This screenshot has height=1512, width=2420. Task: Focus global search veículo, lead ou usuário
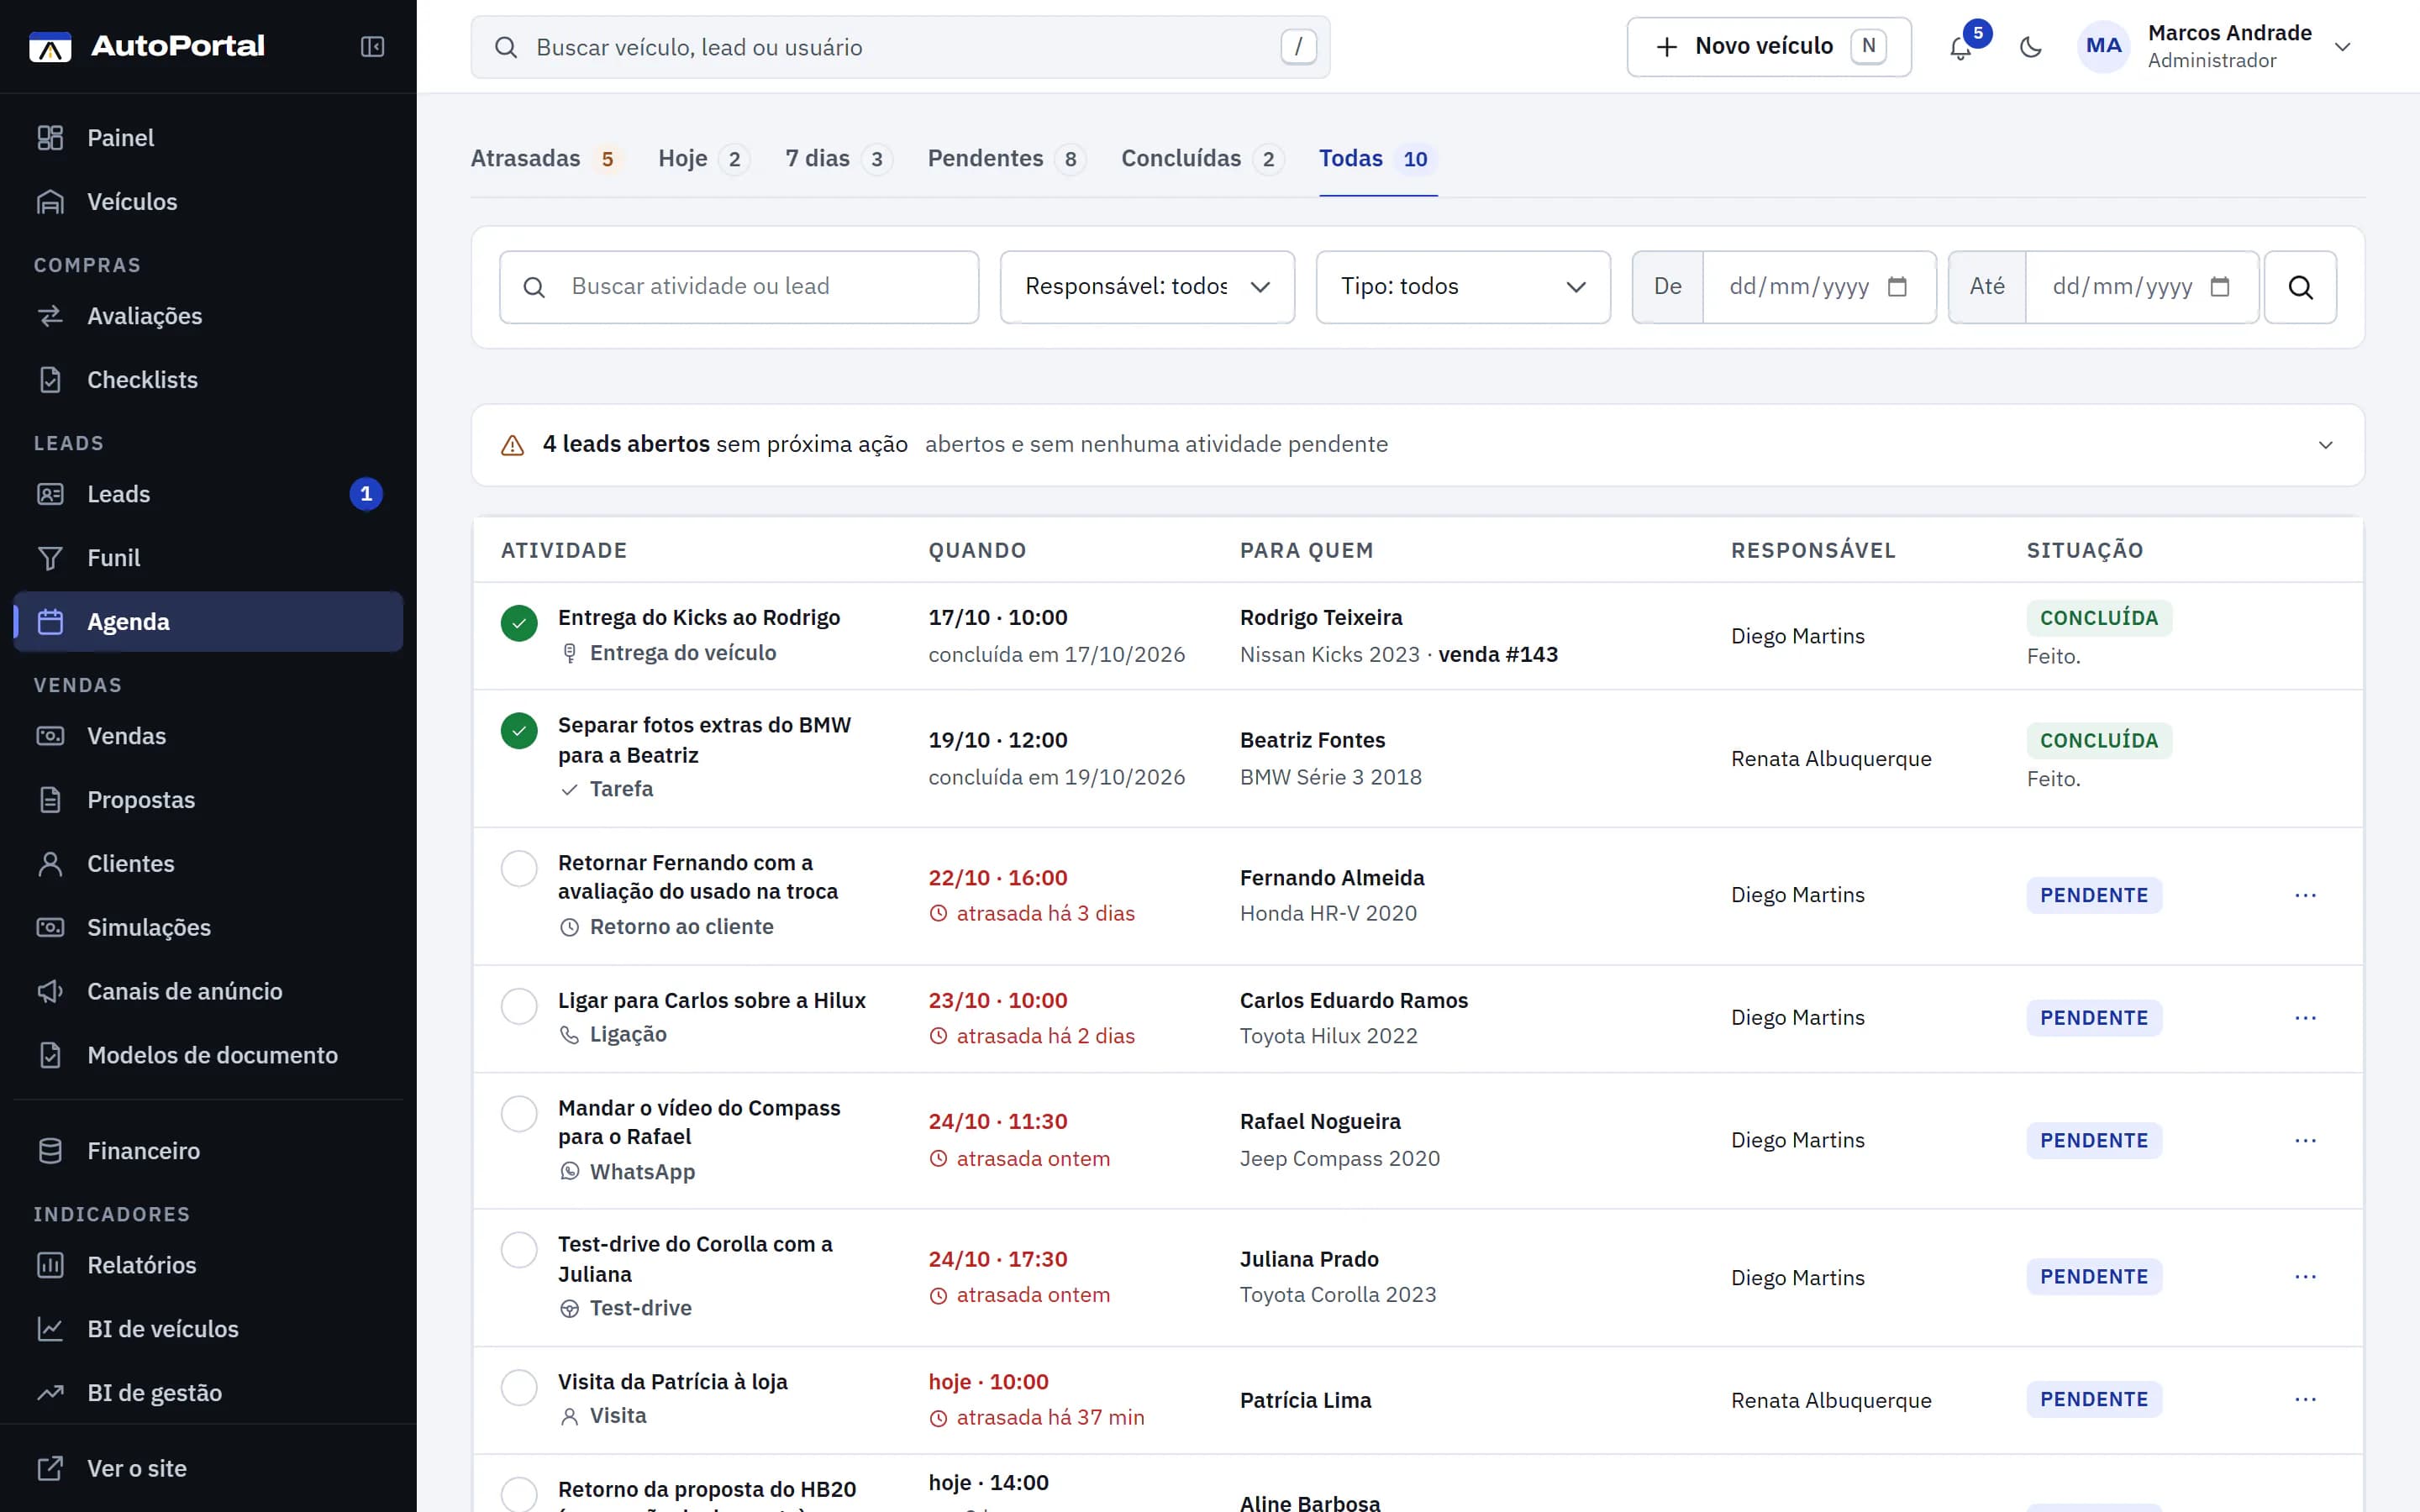[x=900, y=47]
